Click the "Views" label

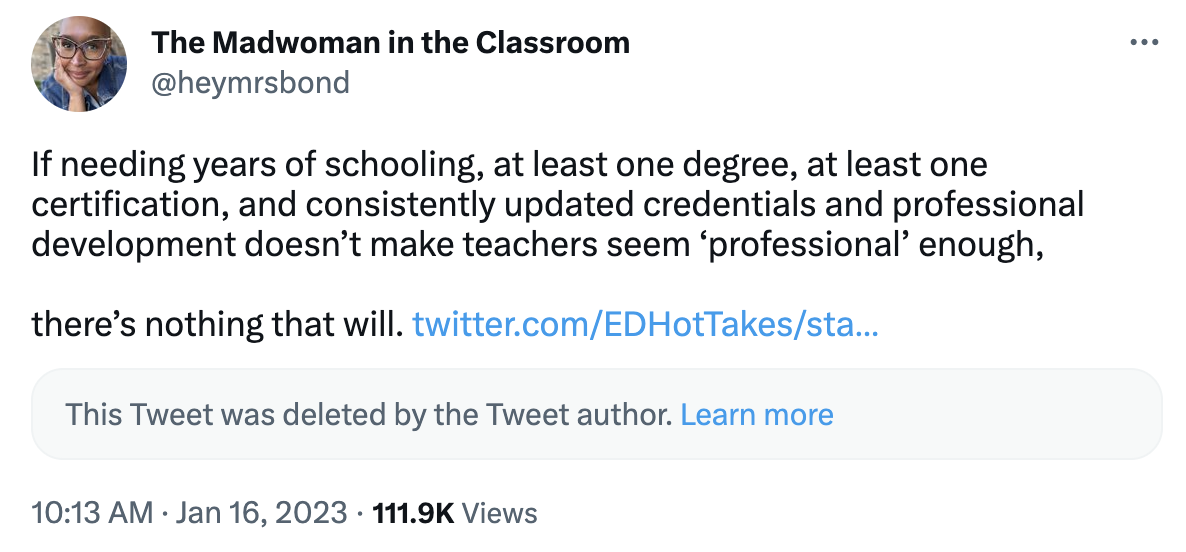coord(501,513)
